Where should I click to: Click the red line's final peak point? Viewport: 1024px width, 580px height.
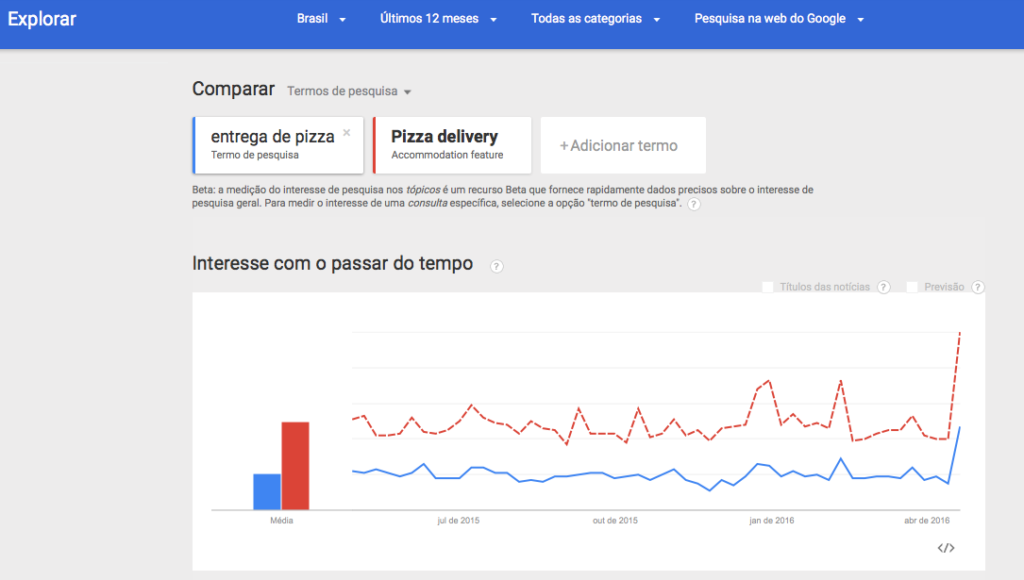(960, 333)
